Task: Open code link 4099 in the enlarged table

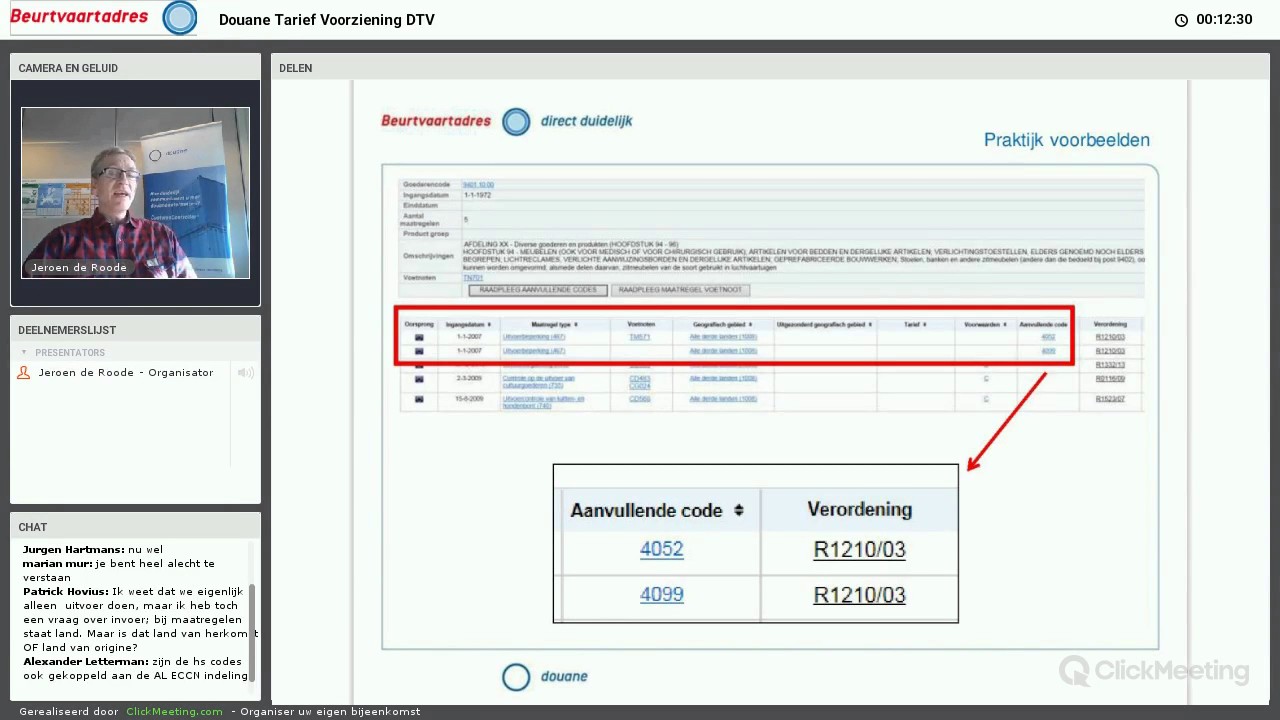Action: point(661,595)
